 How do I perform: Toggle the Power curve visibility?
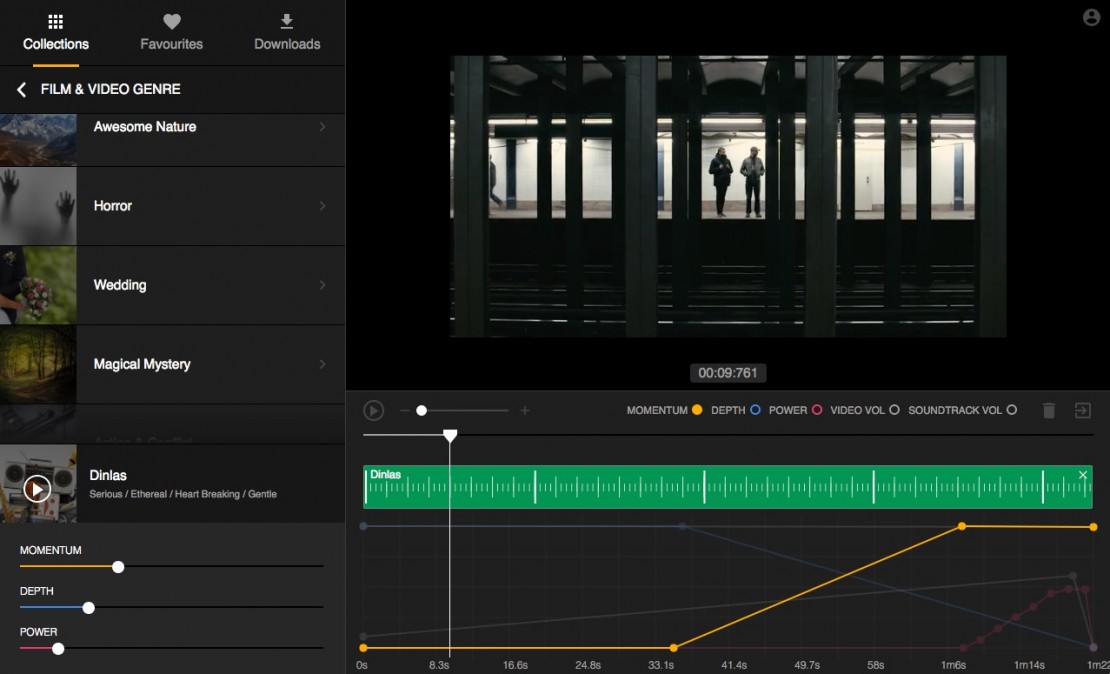(817, 410)
